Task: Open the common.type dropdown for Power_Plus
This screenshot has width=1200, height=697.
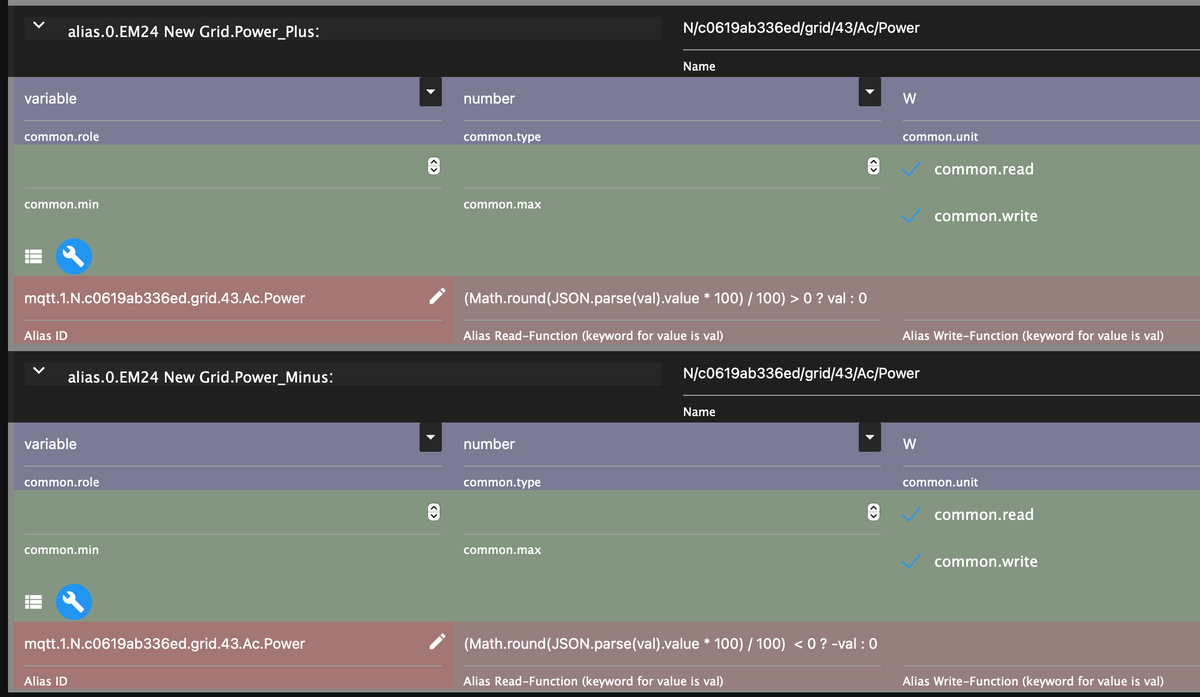Action: pos(869,93)
